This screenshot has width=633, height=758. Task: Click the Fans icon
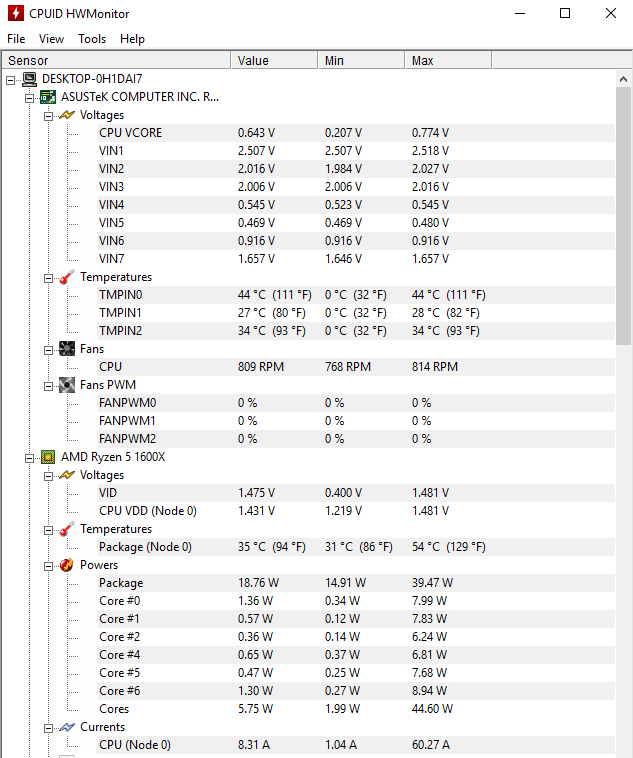pos(67,349)
